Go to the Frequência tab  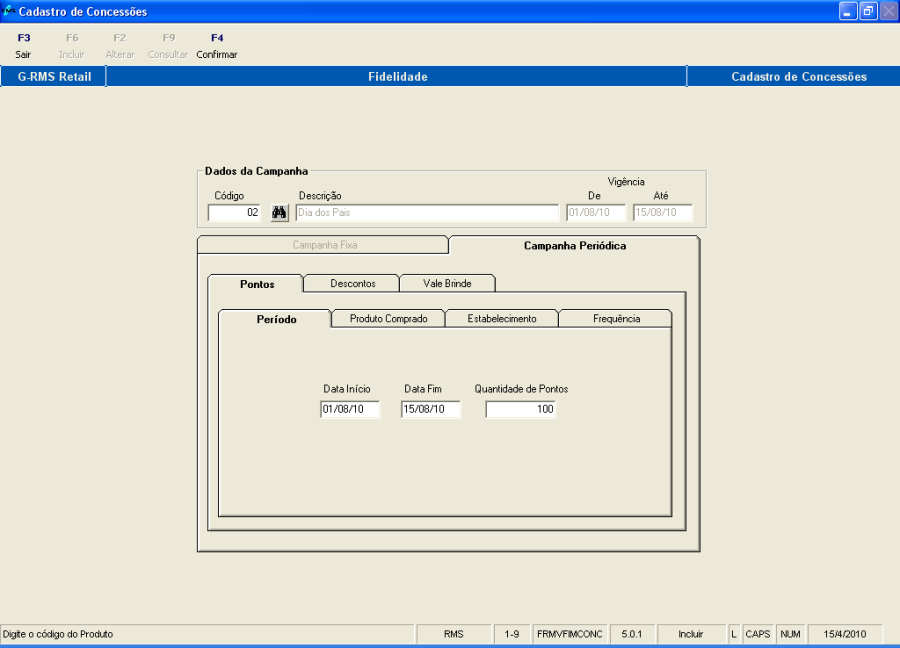tap(614, 319)
